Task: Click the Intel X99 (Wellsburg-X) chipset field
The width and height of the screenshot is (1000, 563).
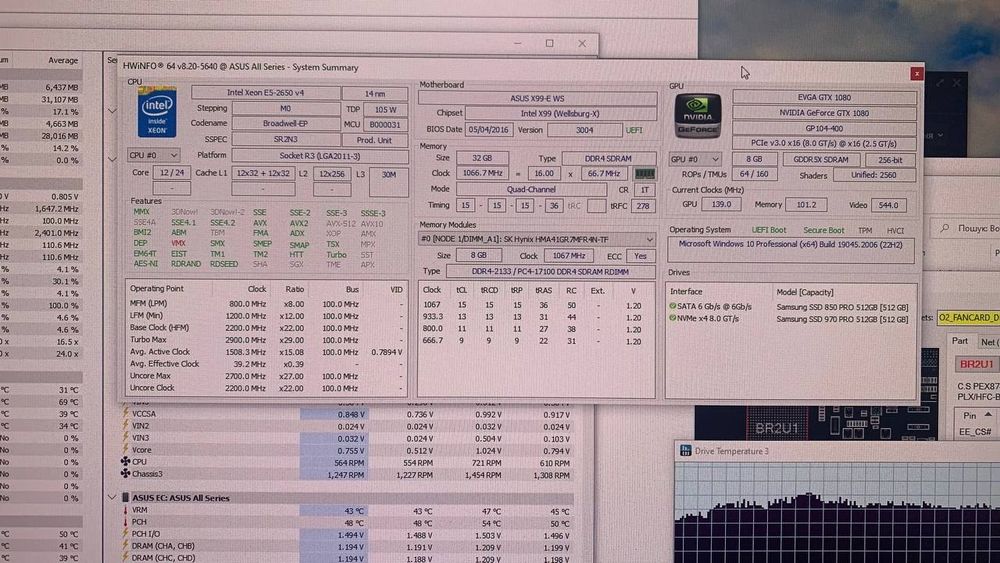Action: tap(560, 113)
